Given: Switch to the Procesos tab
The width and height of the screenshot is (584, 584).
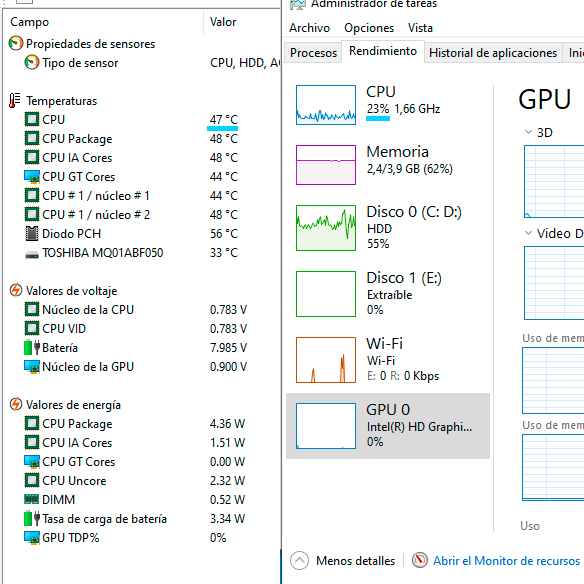Looking at the screenshot, I should click(x=313, y=53).
